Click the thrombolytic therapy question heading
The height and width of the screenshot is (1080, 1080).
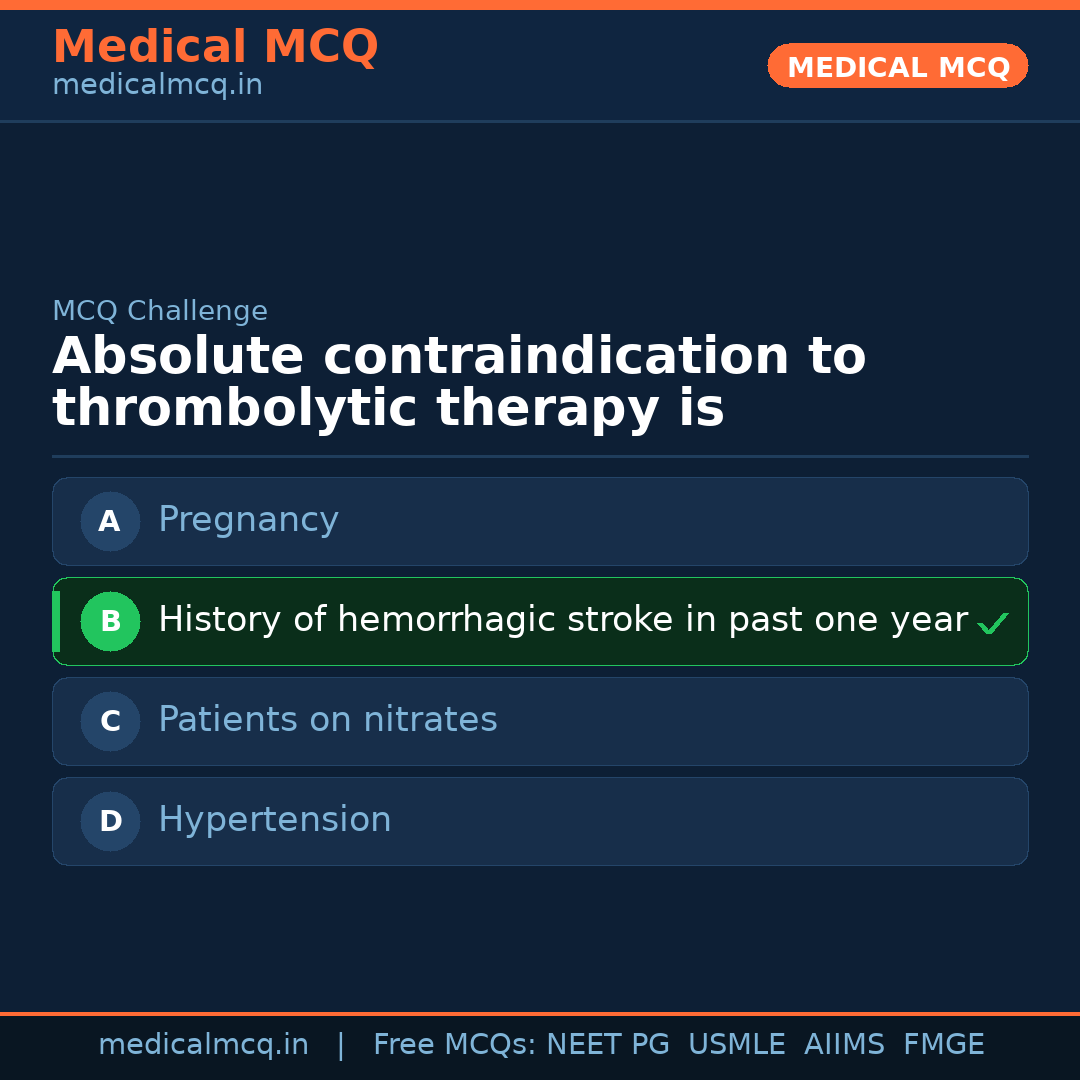pyautogui.click(x=459, y=383)
